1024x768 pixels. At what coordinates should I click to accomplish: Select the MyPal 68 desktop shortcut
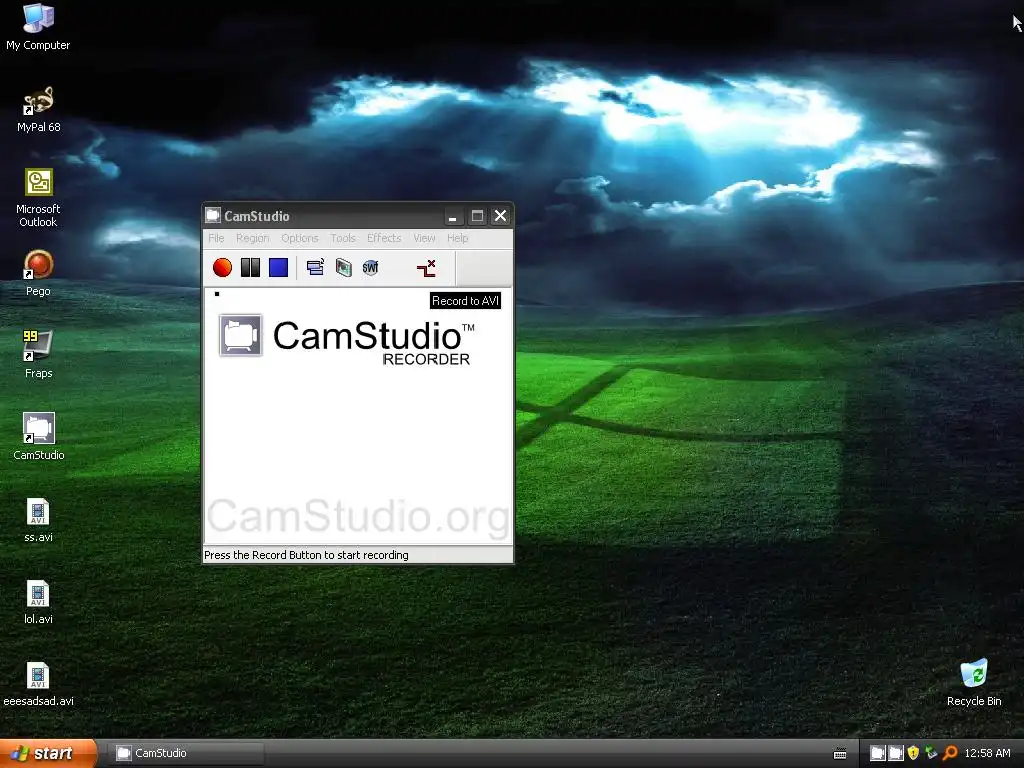(38, 110)
